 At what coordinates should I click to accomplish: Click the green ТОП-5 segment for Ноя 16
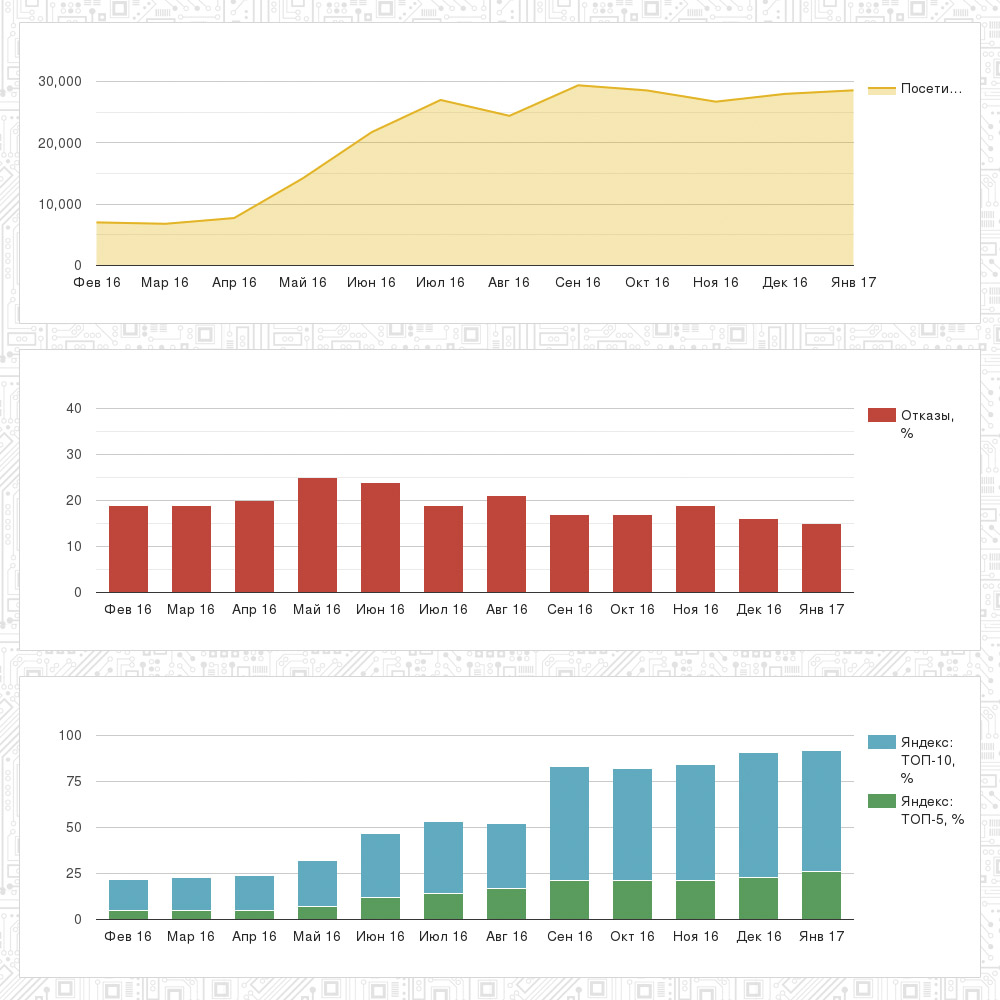pyautogui.click(x=695, y=901)
